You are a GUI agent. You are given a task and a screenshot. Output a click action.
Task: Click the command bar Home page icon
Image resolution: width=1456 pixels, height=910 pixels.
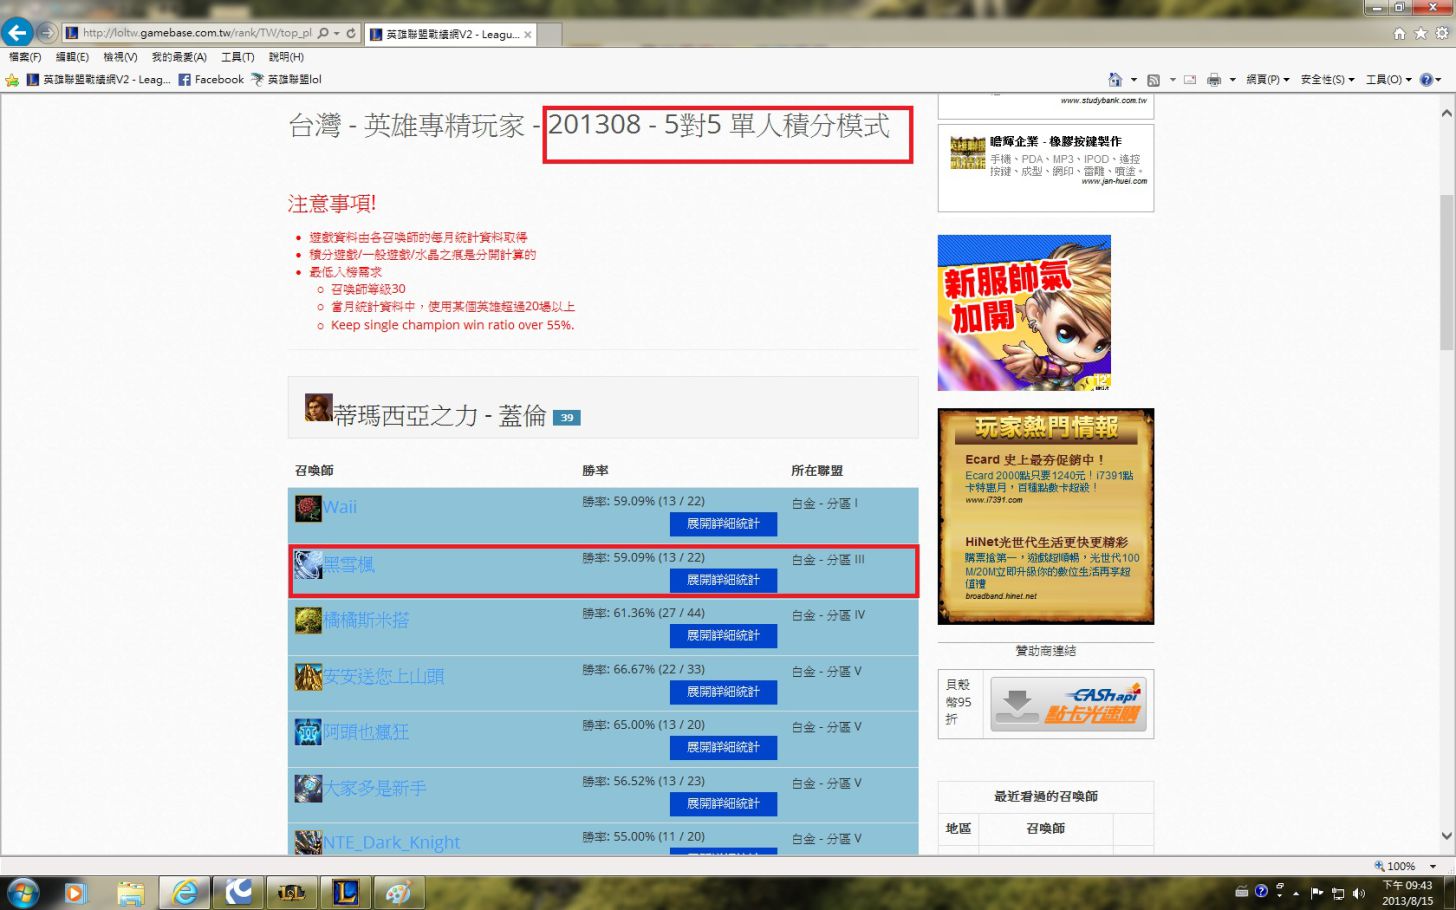pyautogui.click(x=1115, y=80)
